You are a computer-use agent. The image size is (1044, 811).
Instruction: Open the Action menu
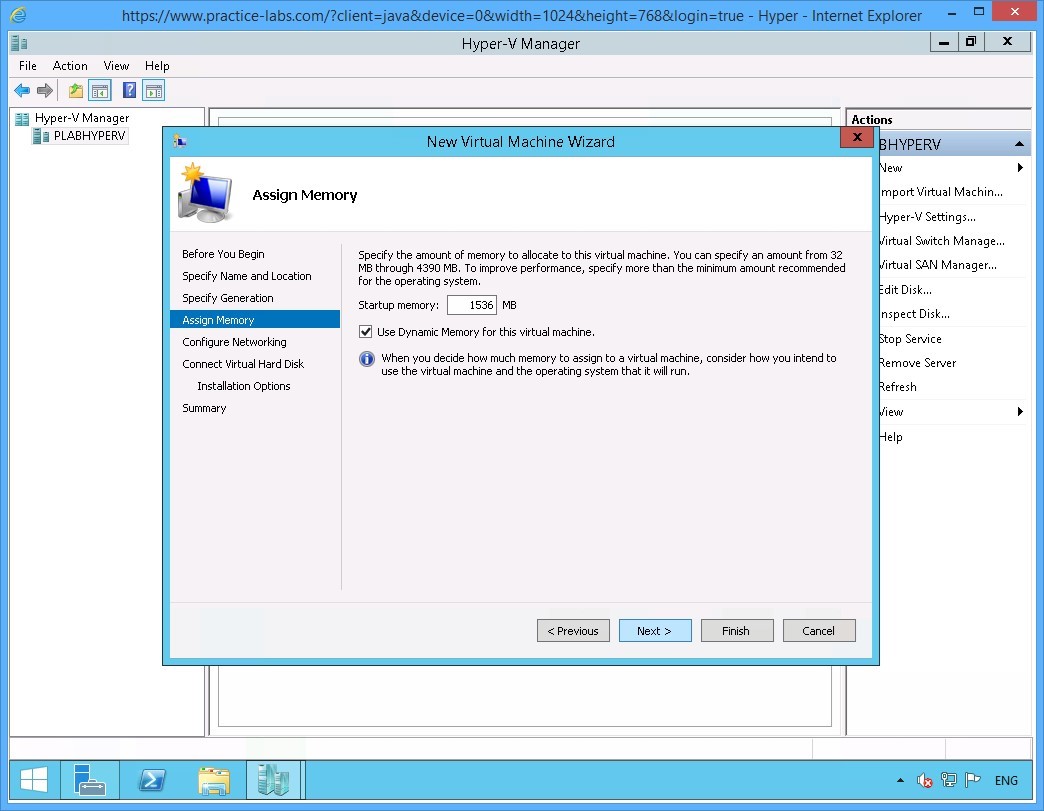pos(70,65)
